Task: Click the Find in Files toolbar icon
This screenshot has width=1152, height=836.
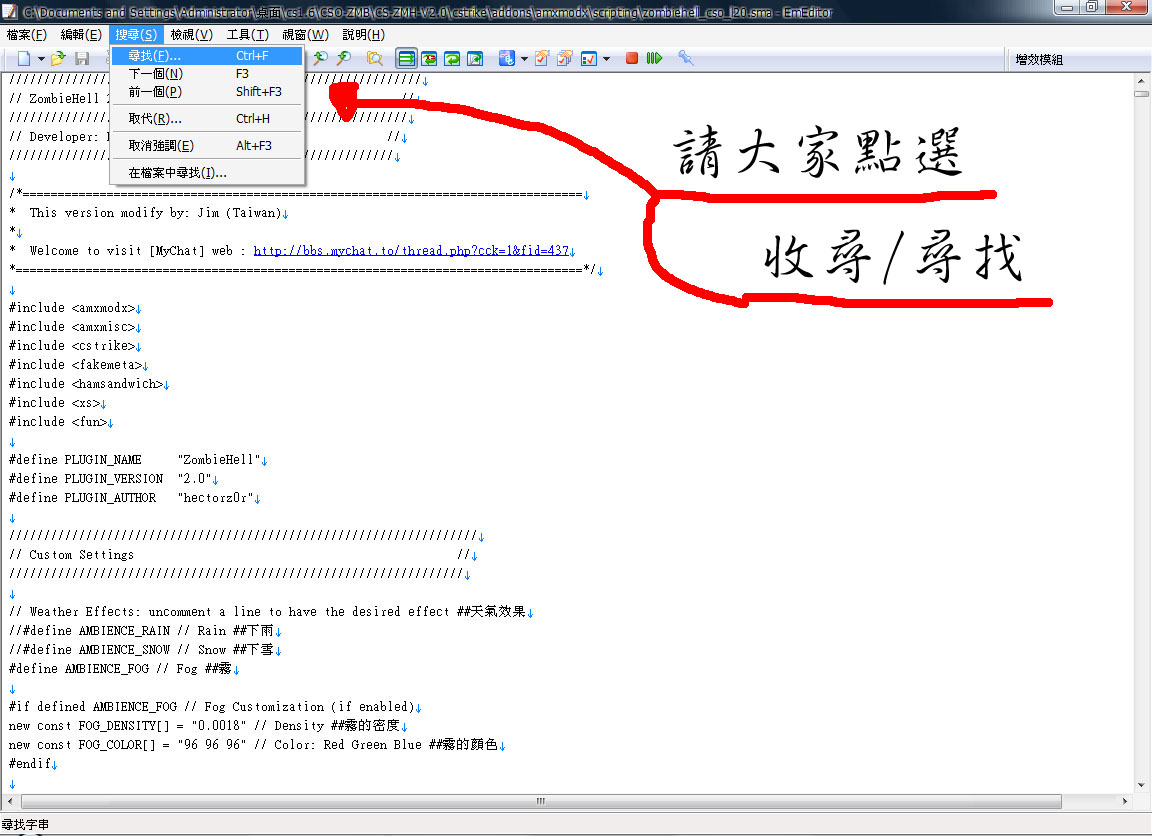Action: [375, 59]
